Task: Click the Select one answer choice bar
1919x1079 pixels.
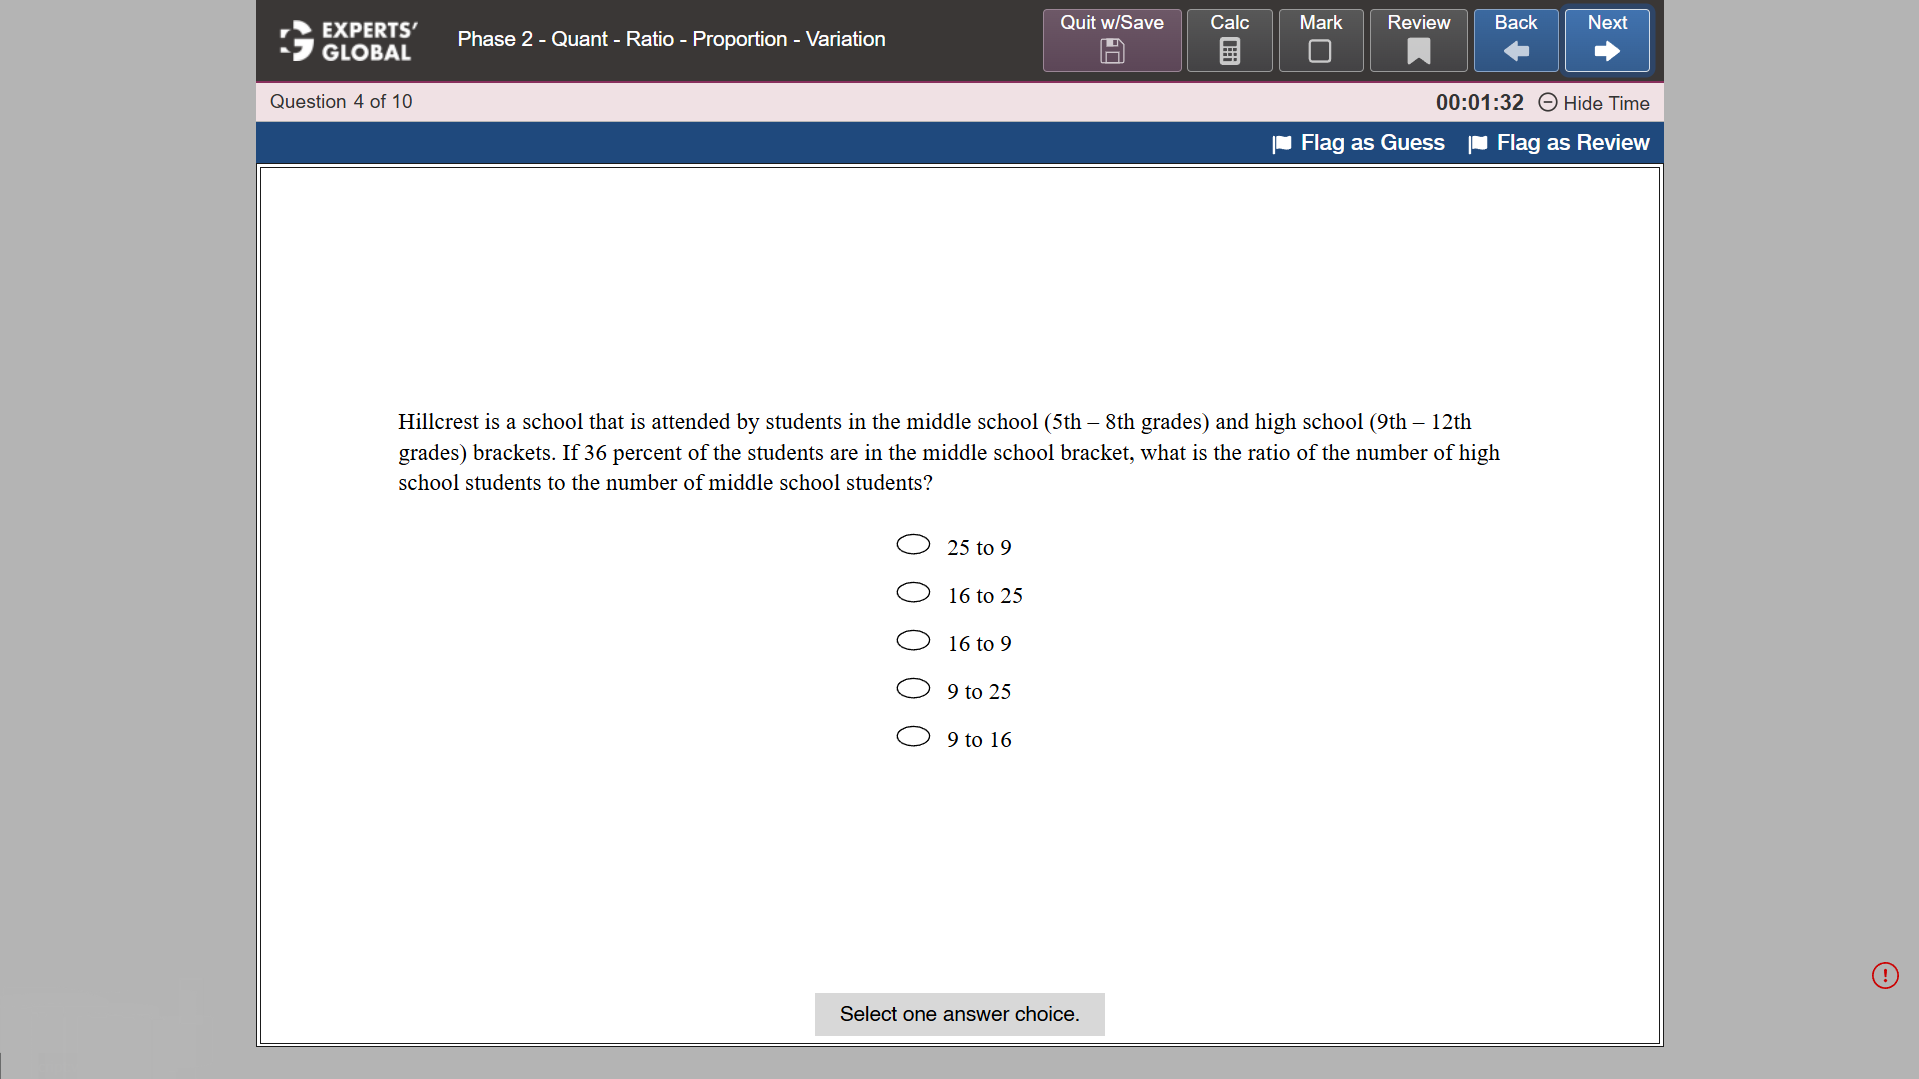Action: (x=959, y=1013)
